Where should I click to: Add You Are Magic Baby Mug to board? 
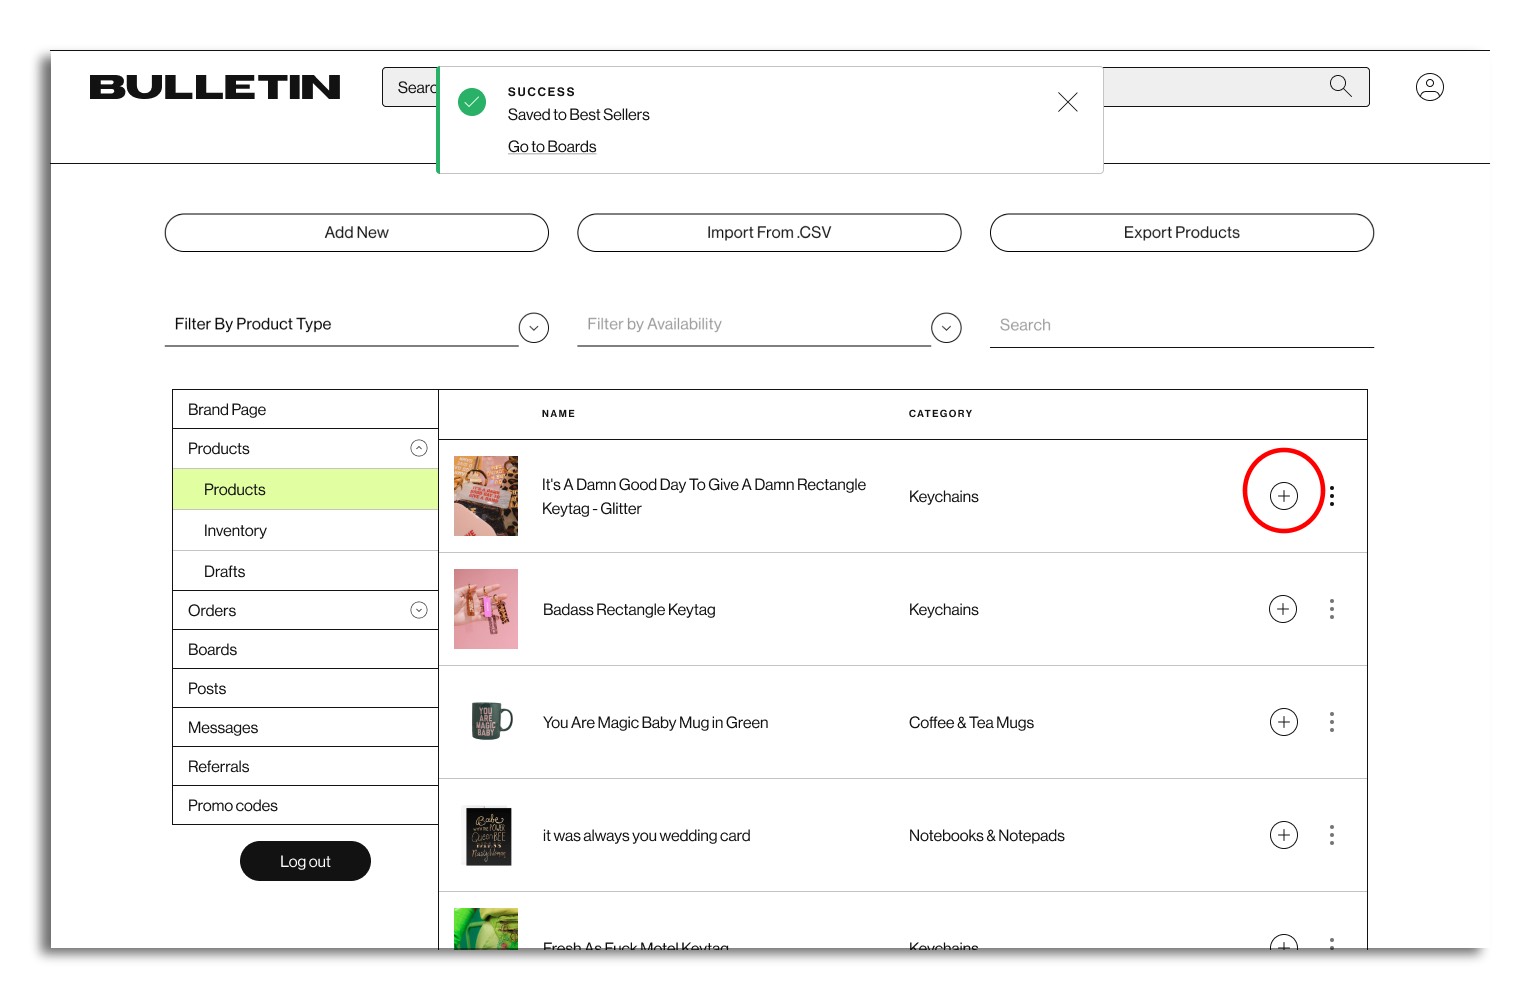[1283, 722]
